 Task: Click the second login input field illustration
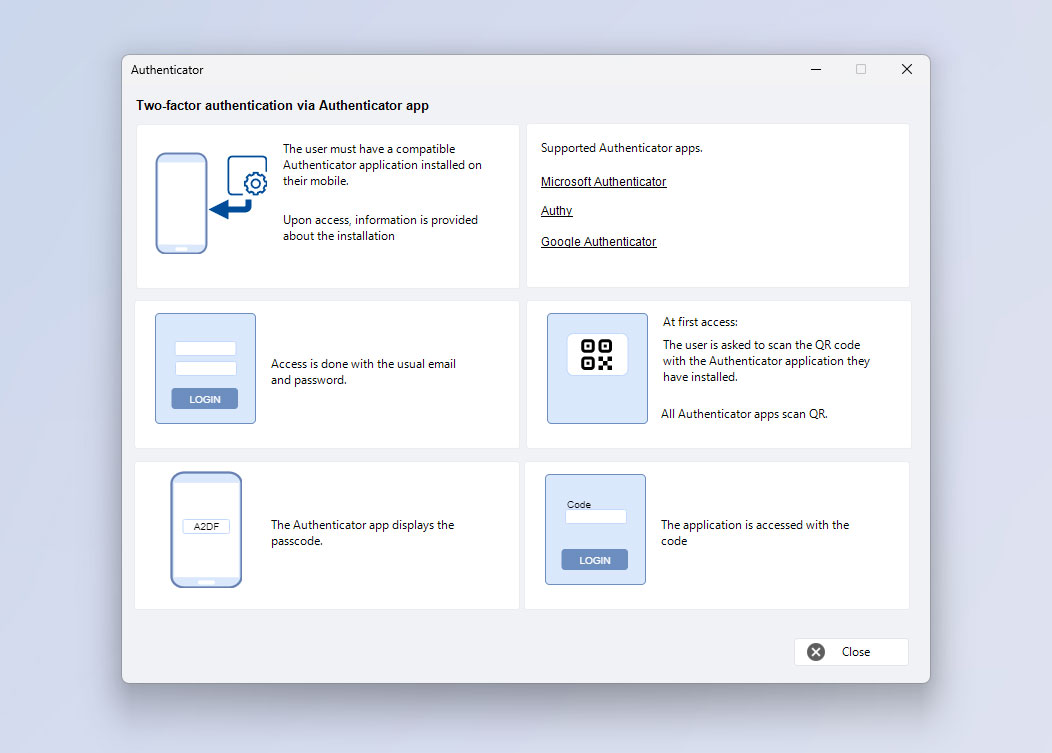(205, 368)
